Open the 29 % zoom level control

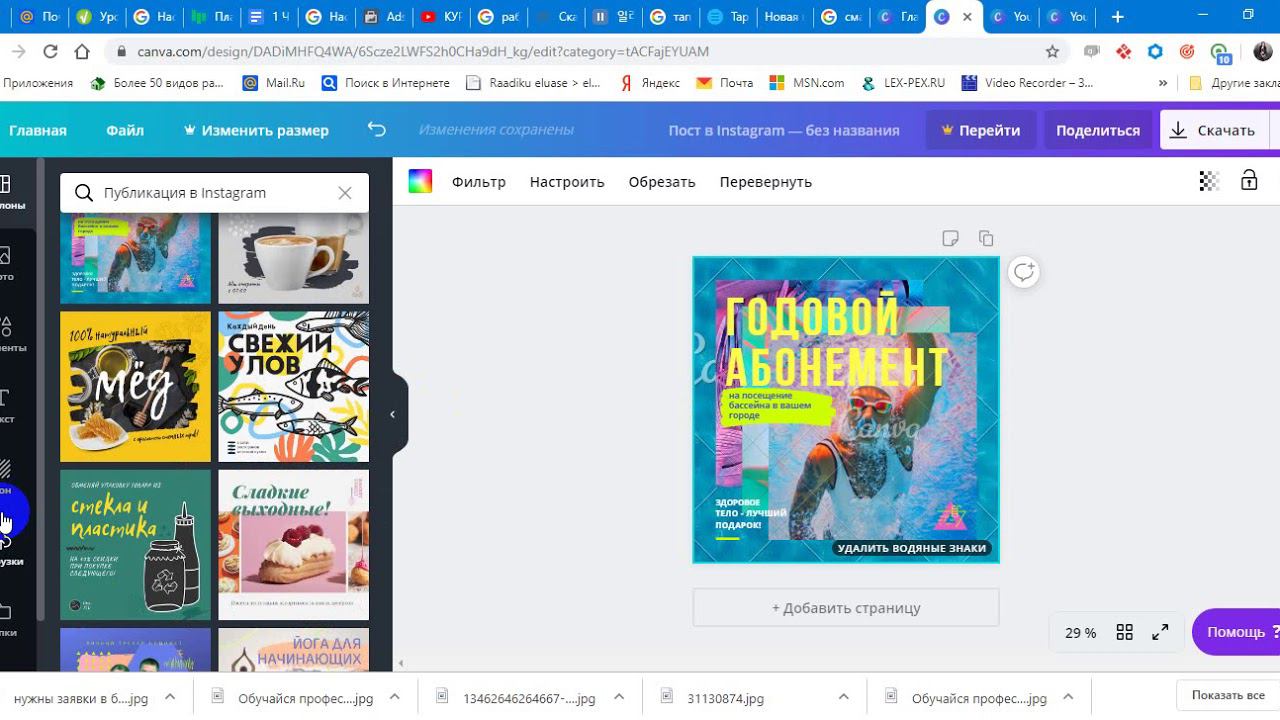tap(1080, 633)
